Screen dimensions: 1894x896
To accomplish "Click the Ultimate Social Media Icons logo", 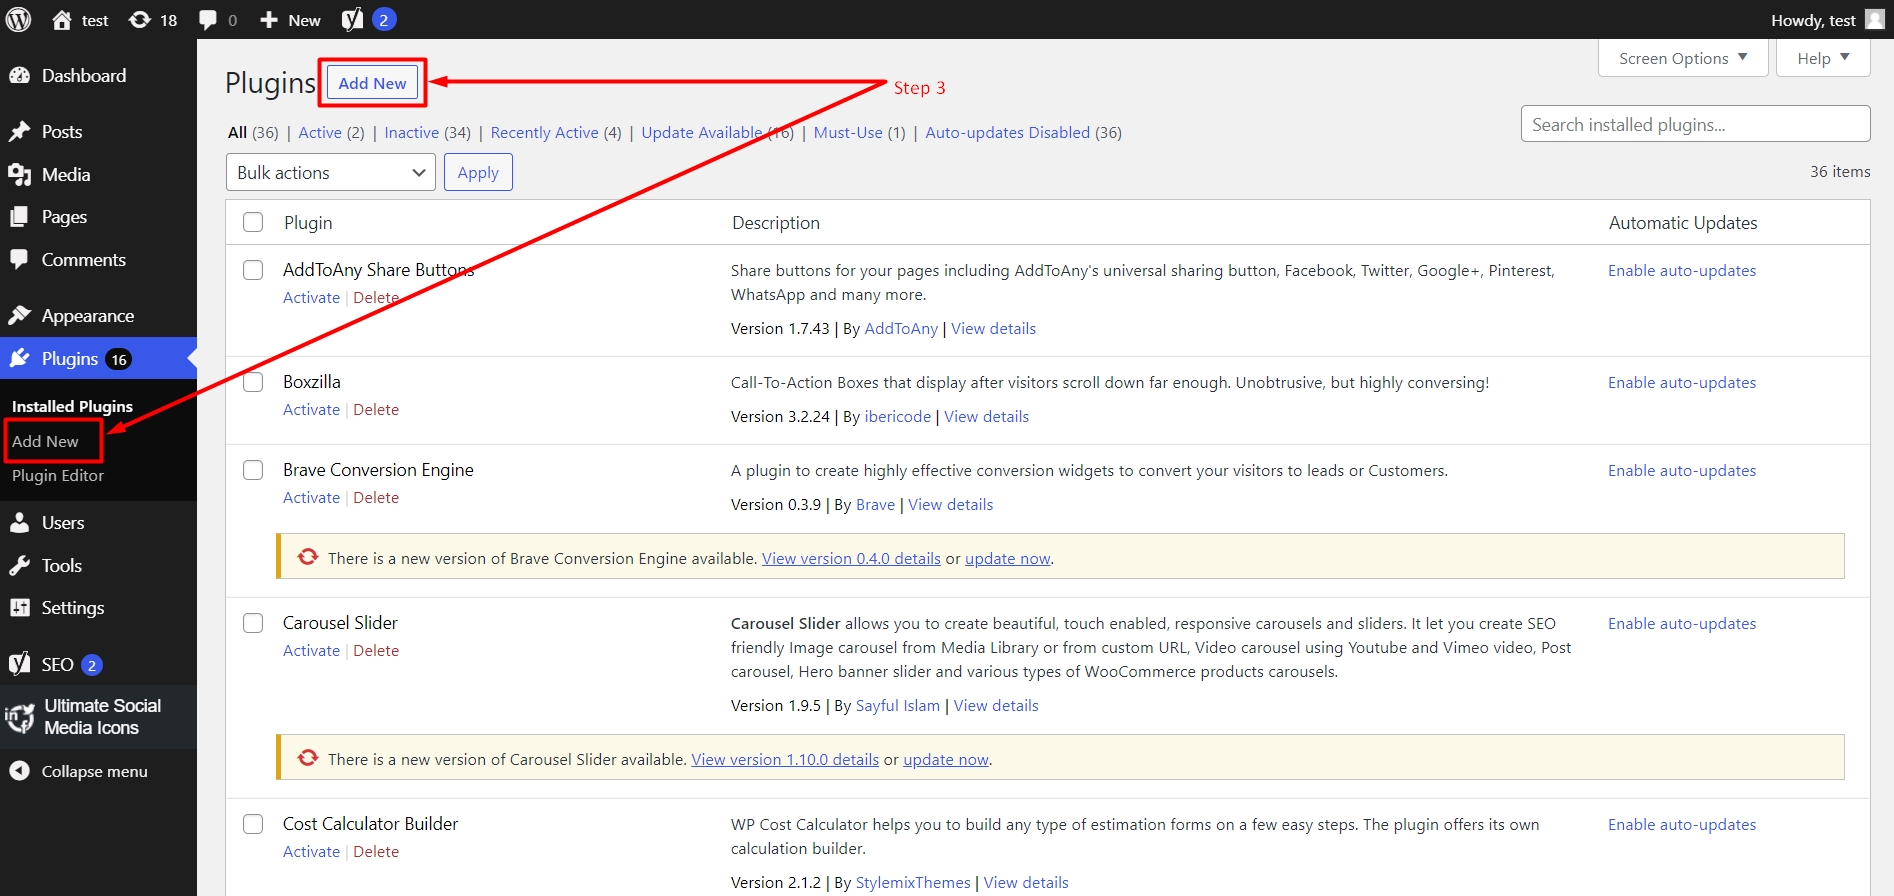I will [20, 717].
